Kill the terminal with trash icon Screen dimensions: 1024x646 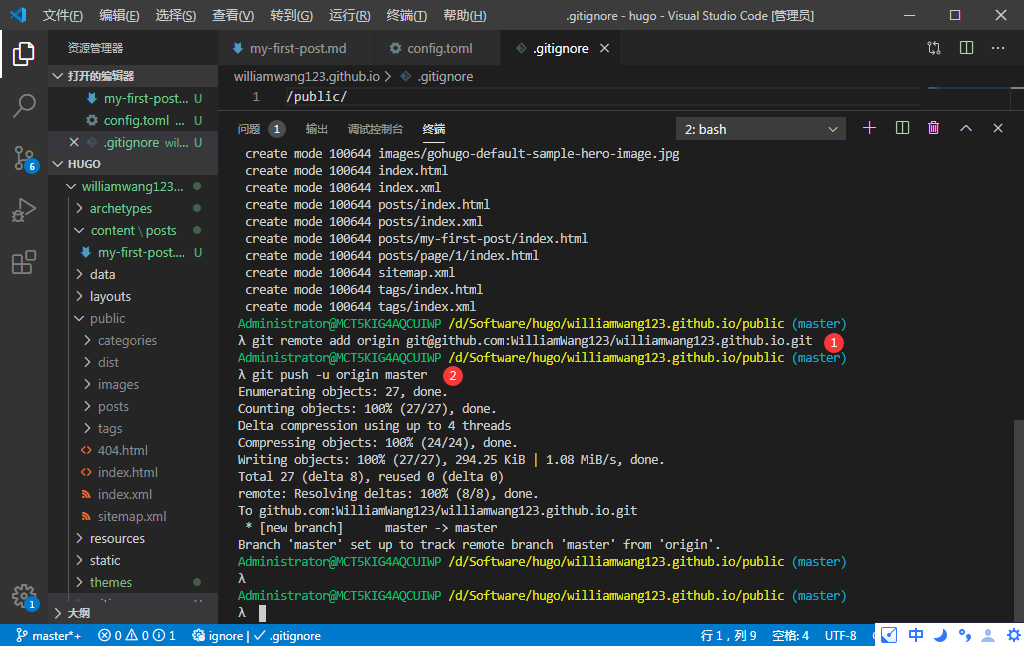(933, 128)
